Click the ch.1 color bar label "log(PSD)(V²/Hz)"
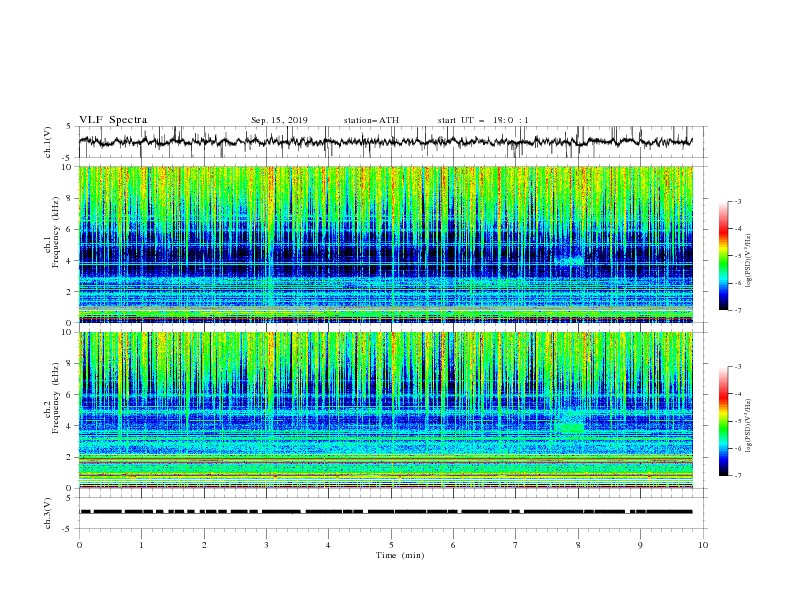The height and width of the screenshot is (612, 792). (749, 261)
